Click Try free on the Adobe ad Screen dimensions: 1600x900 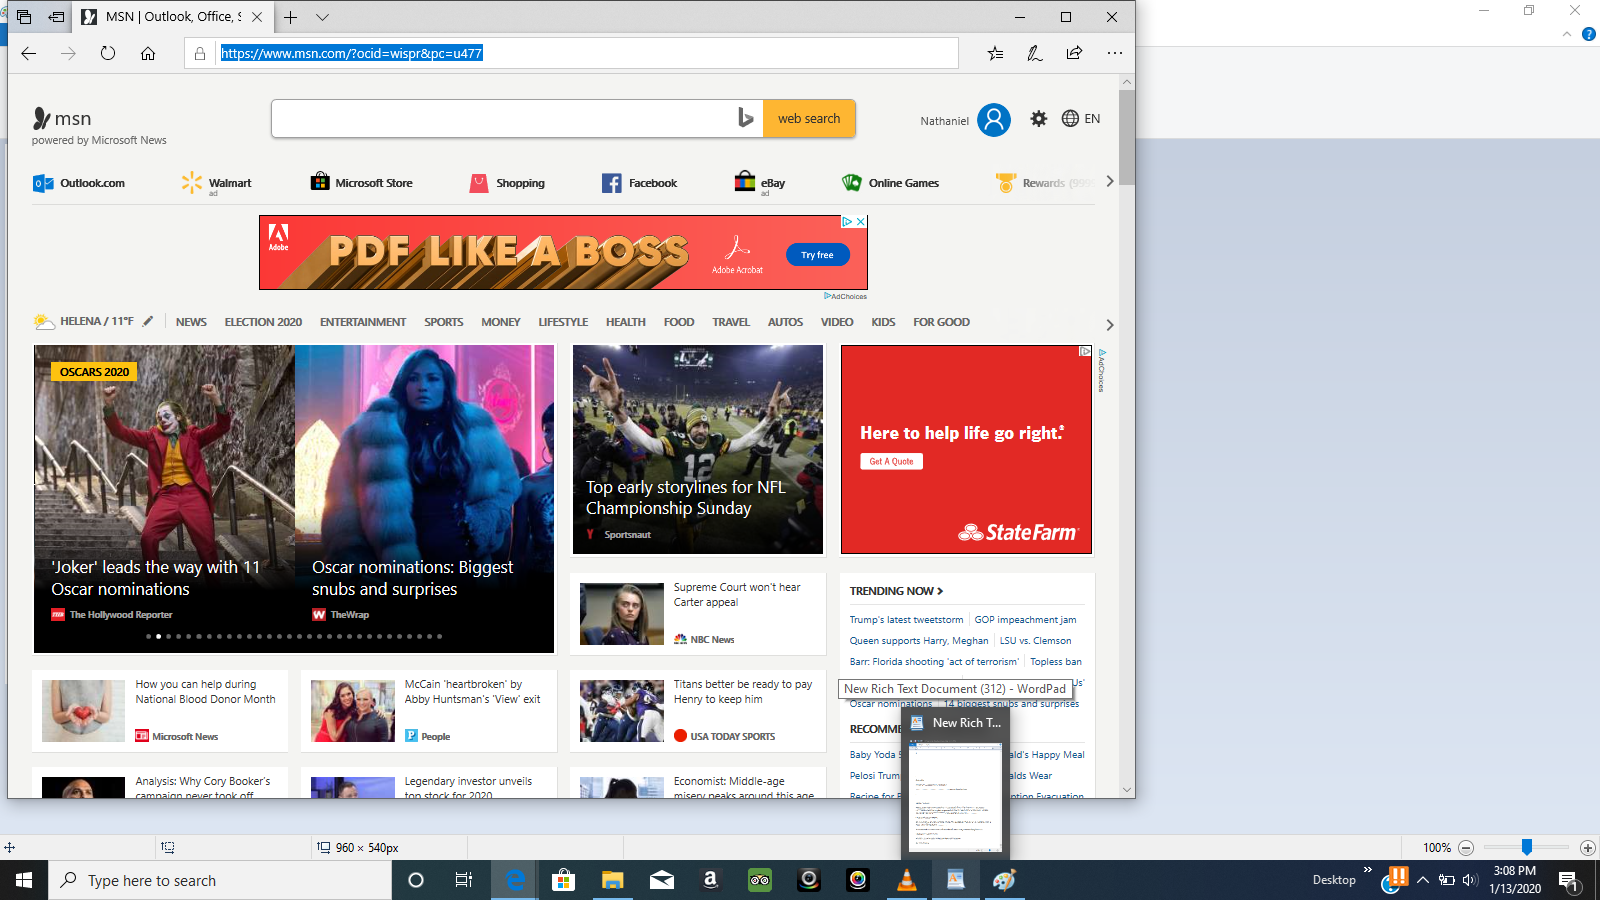coord(817,255)
